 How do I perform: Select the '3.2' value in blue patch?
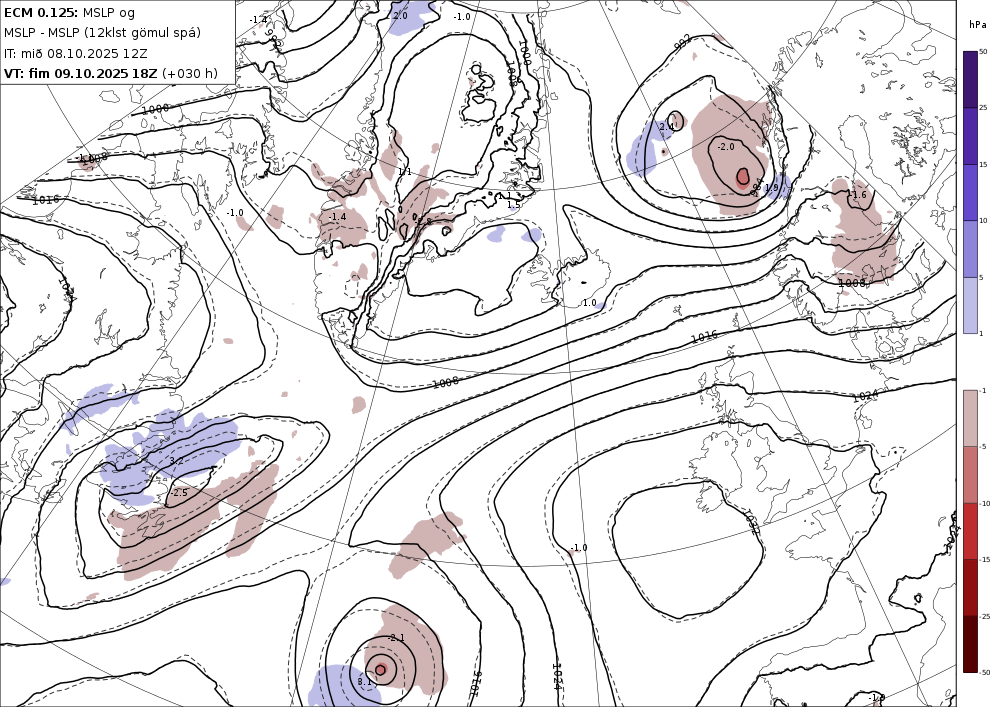[x=177, y=460]
